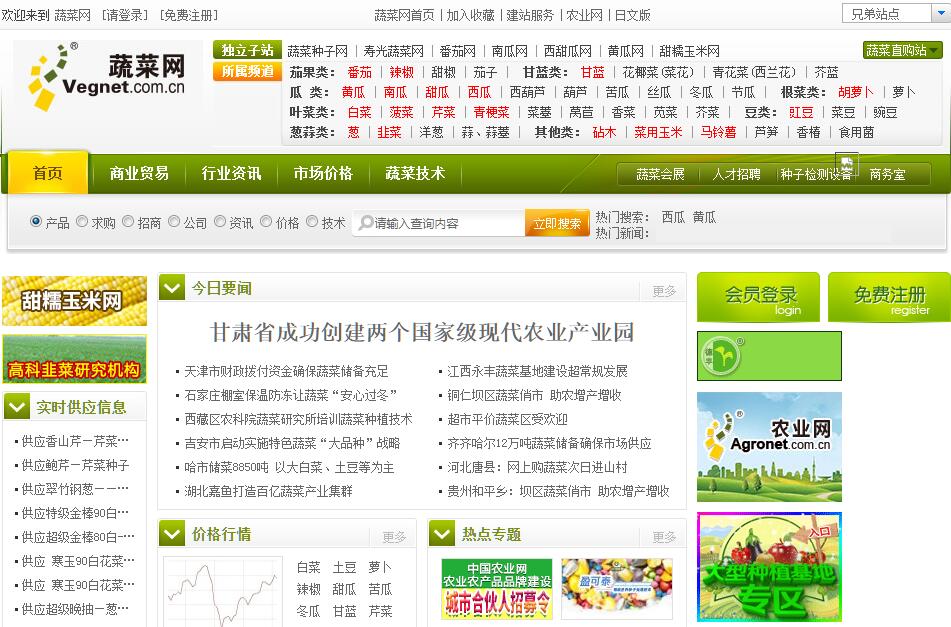Select the 资讯 radio button

click(220, 222)
